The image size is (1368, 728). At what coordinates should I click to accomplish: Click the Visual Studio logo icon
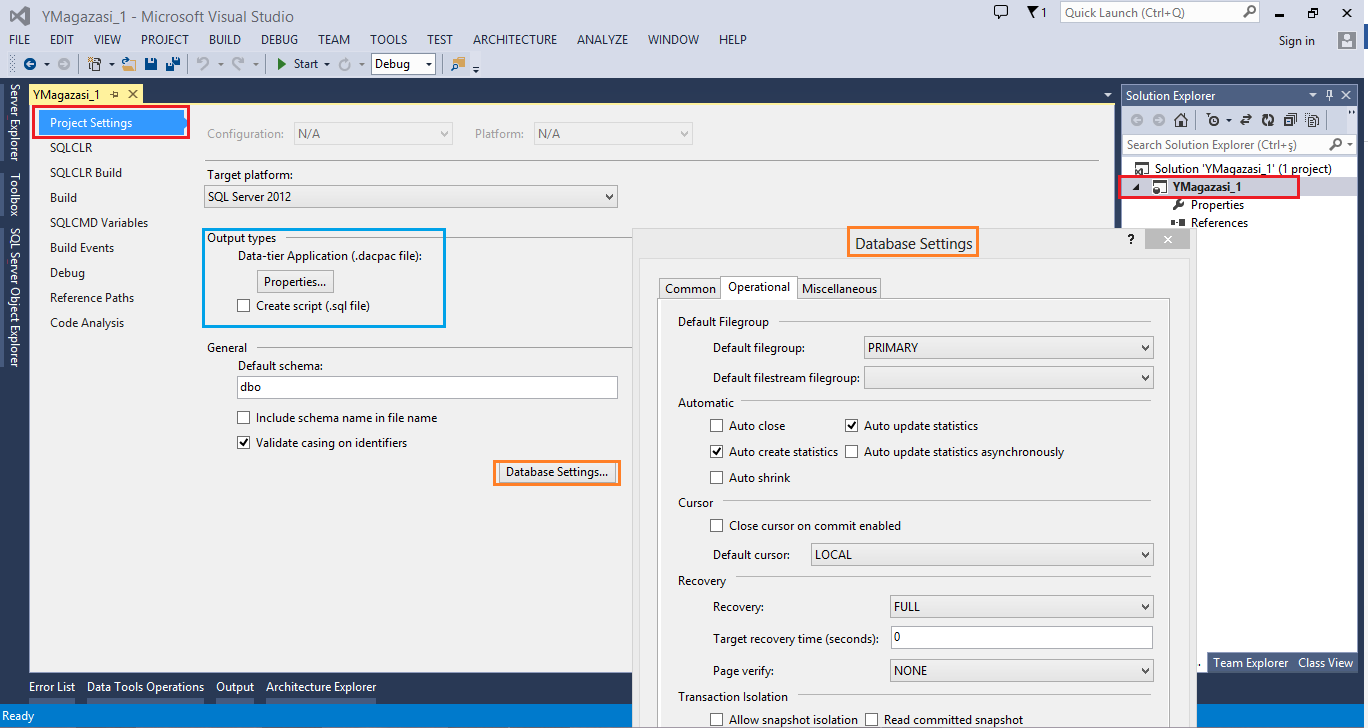20,15
